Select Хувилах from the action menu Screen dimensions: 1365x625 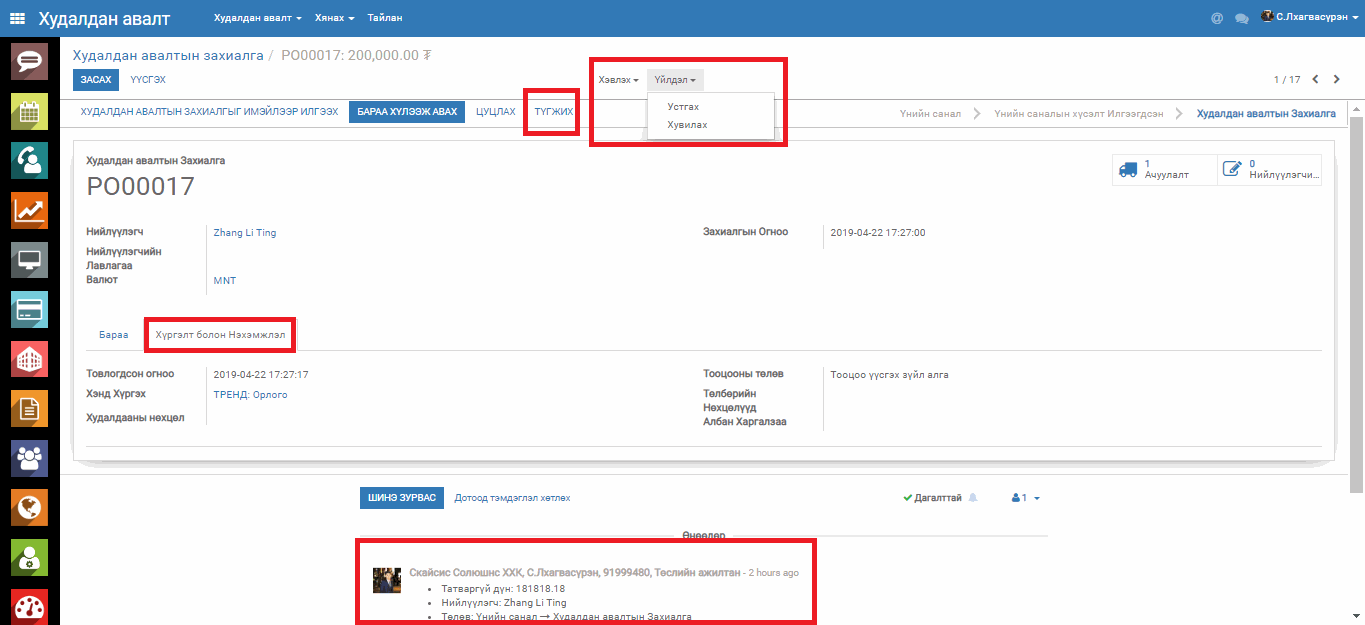tap(687, 125)
